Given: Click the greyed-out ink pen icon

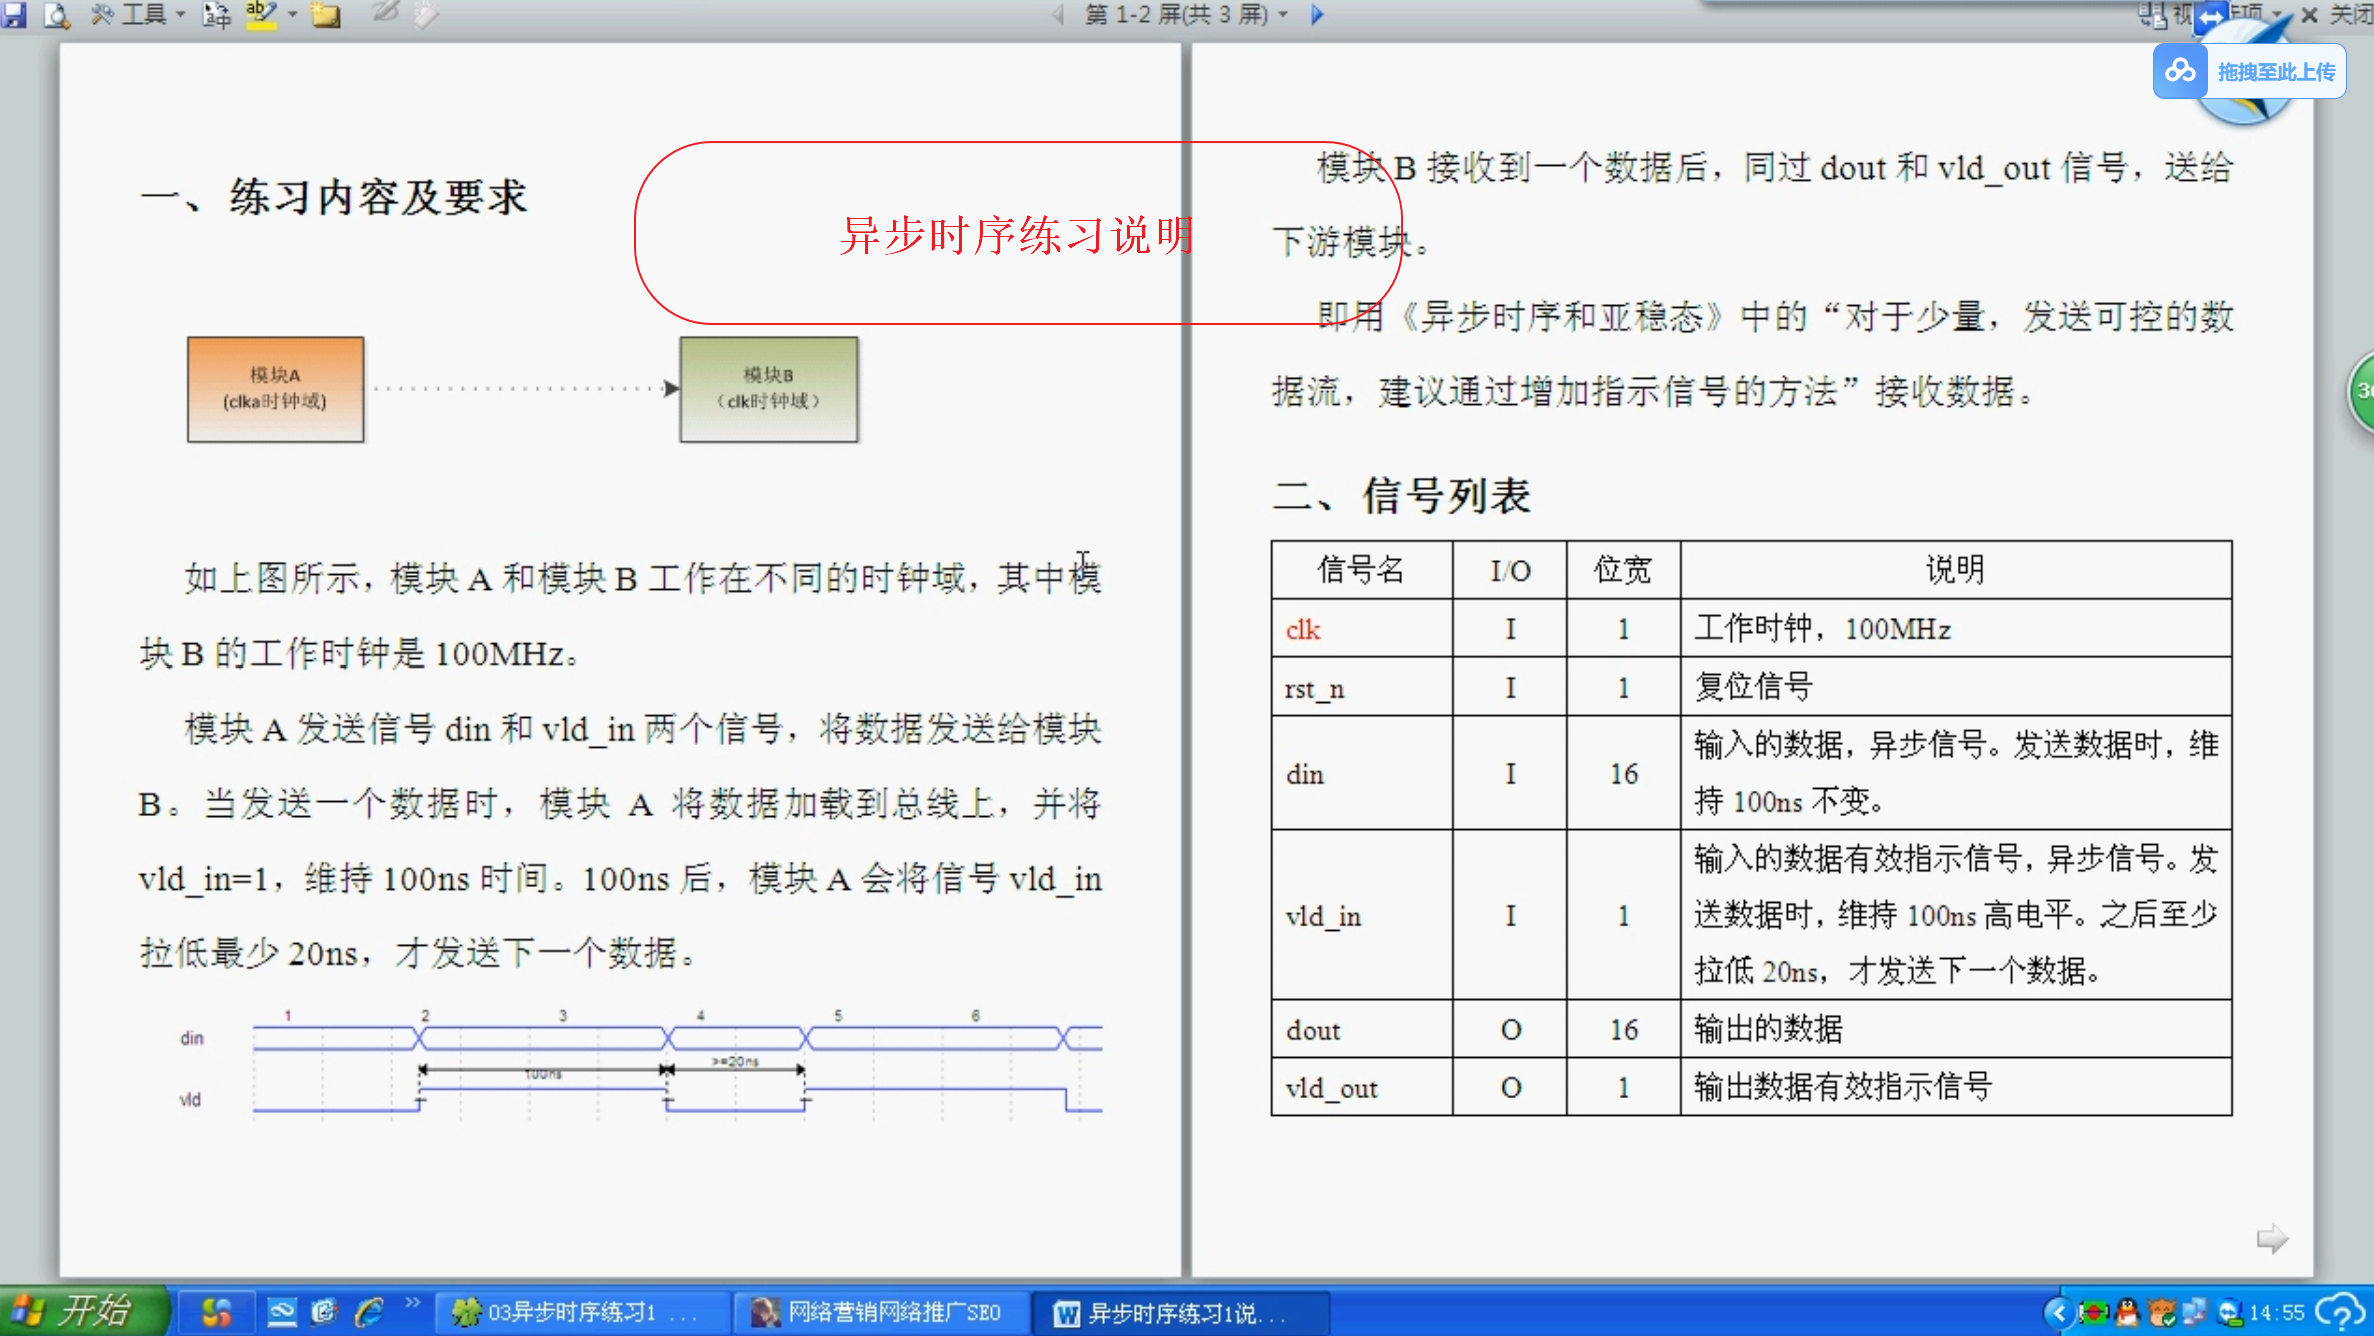Looking at the screenshot, I should [385, 12].
